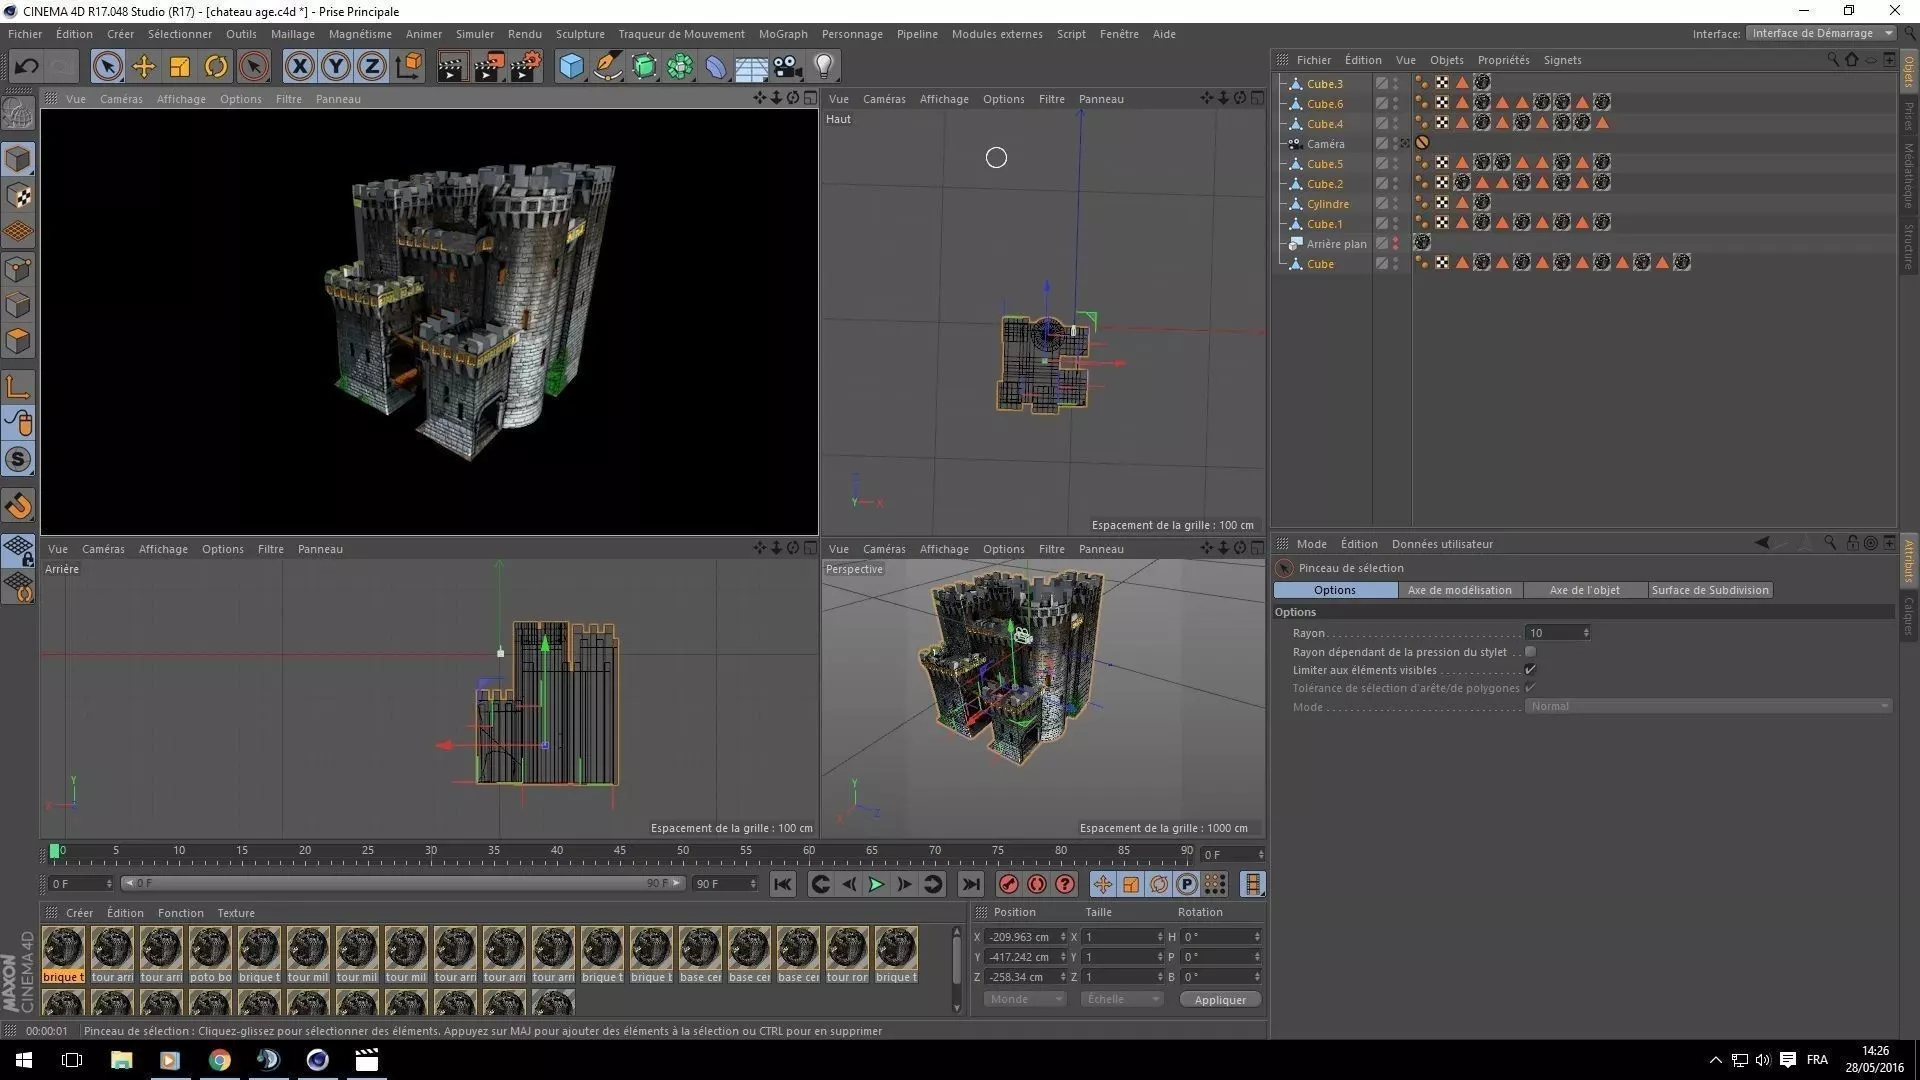Image resolution: width=1920 pixels, height=1080 pixels.
Task: Select the Rotate tool icon
Action: (x=216, y=67)
